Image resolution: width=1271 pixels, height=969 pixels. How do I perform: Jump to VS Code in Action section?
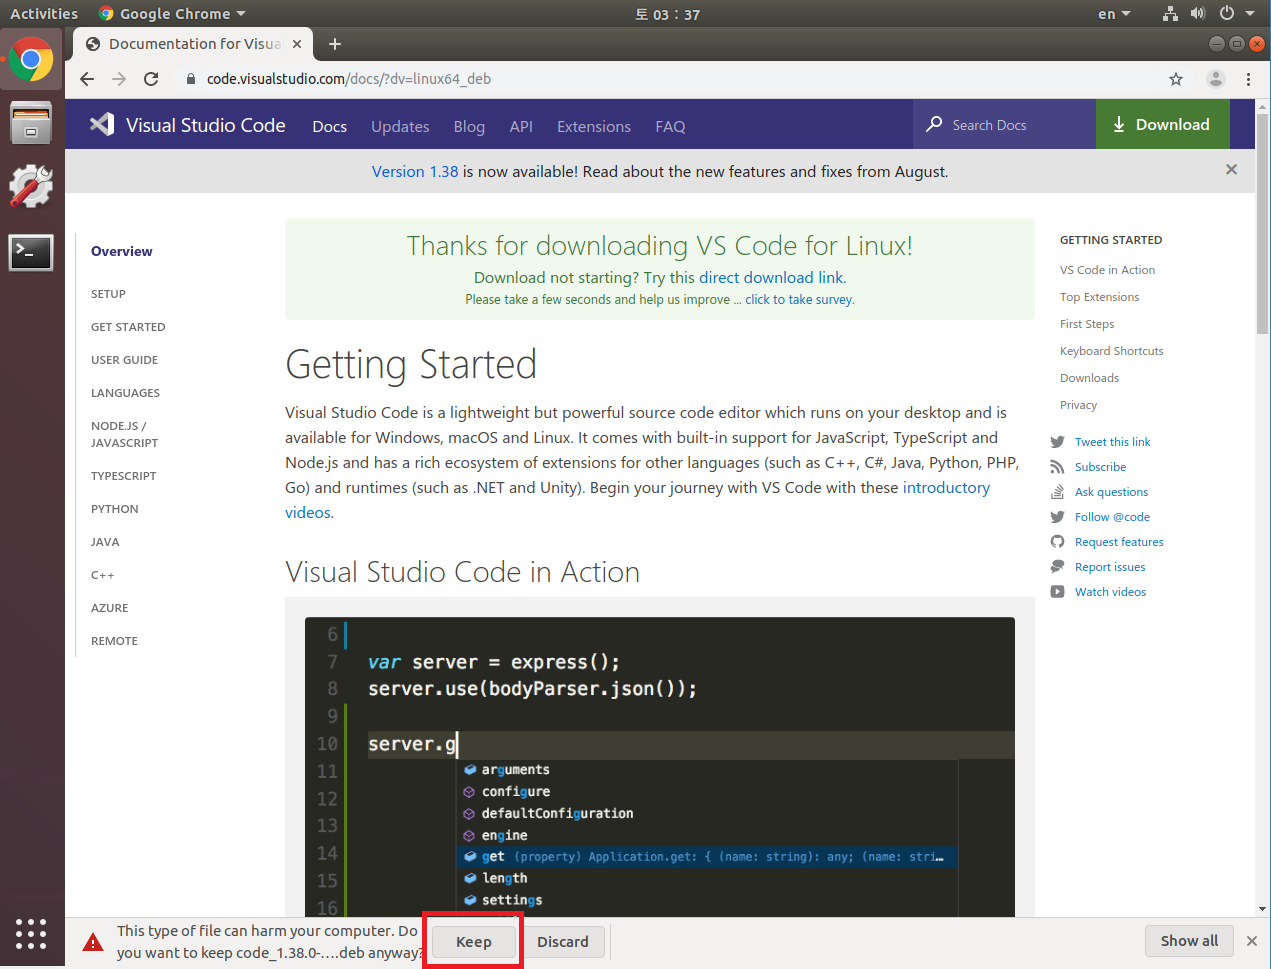click(x=1107, y=270)
